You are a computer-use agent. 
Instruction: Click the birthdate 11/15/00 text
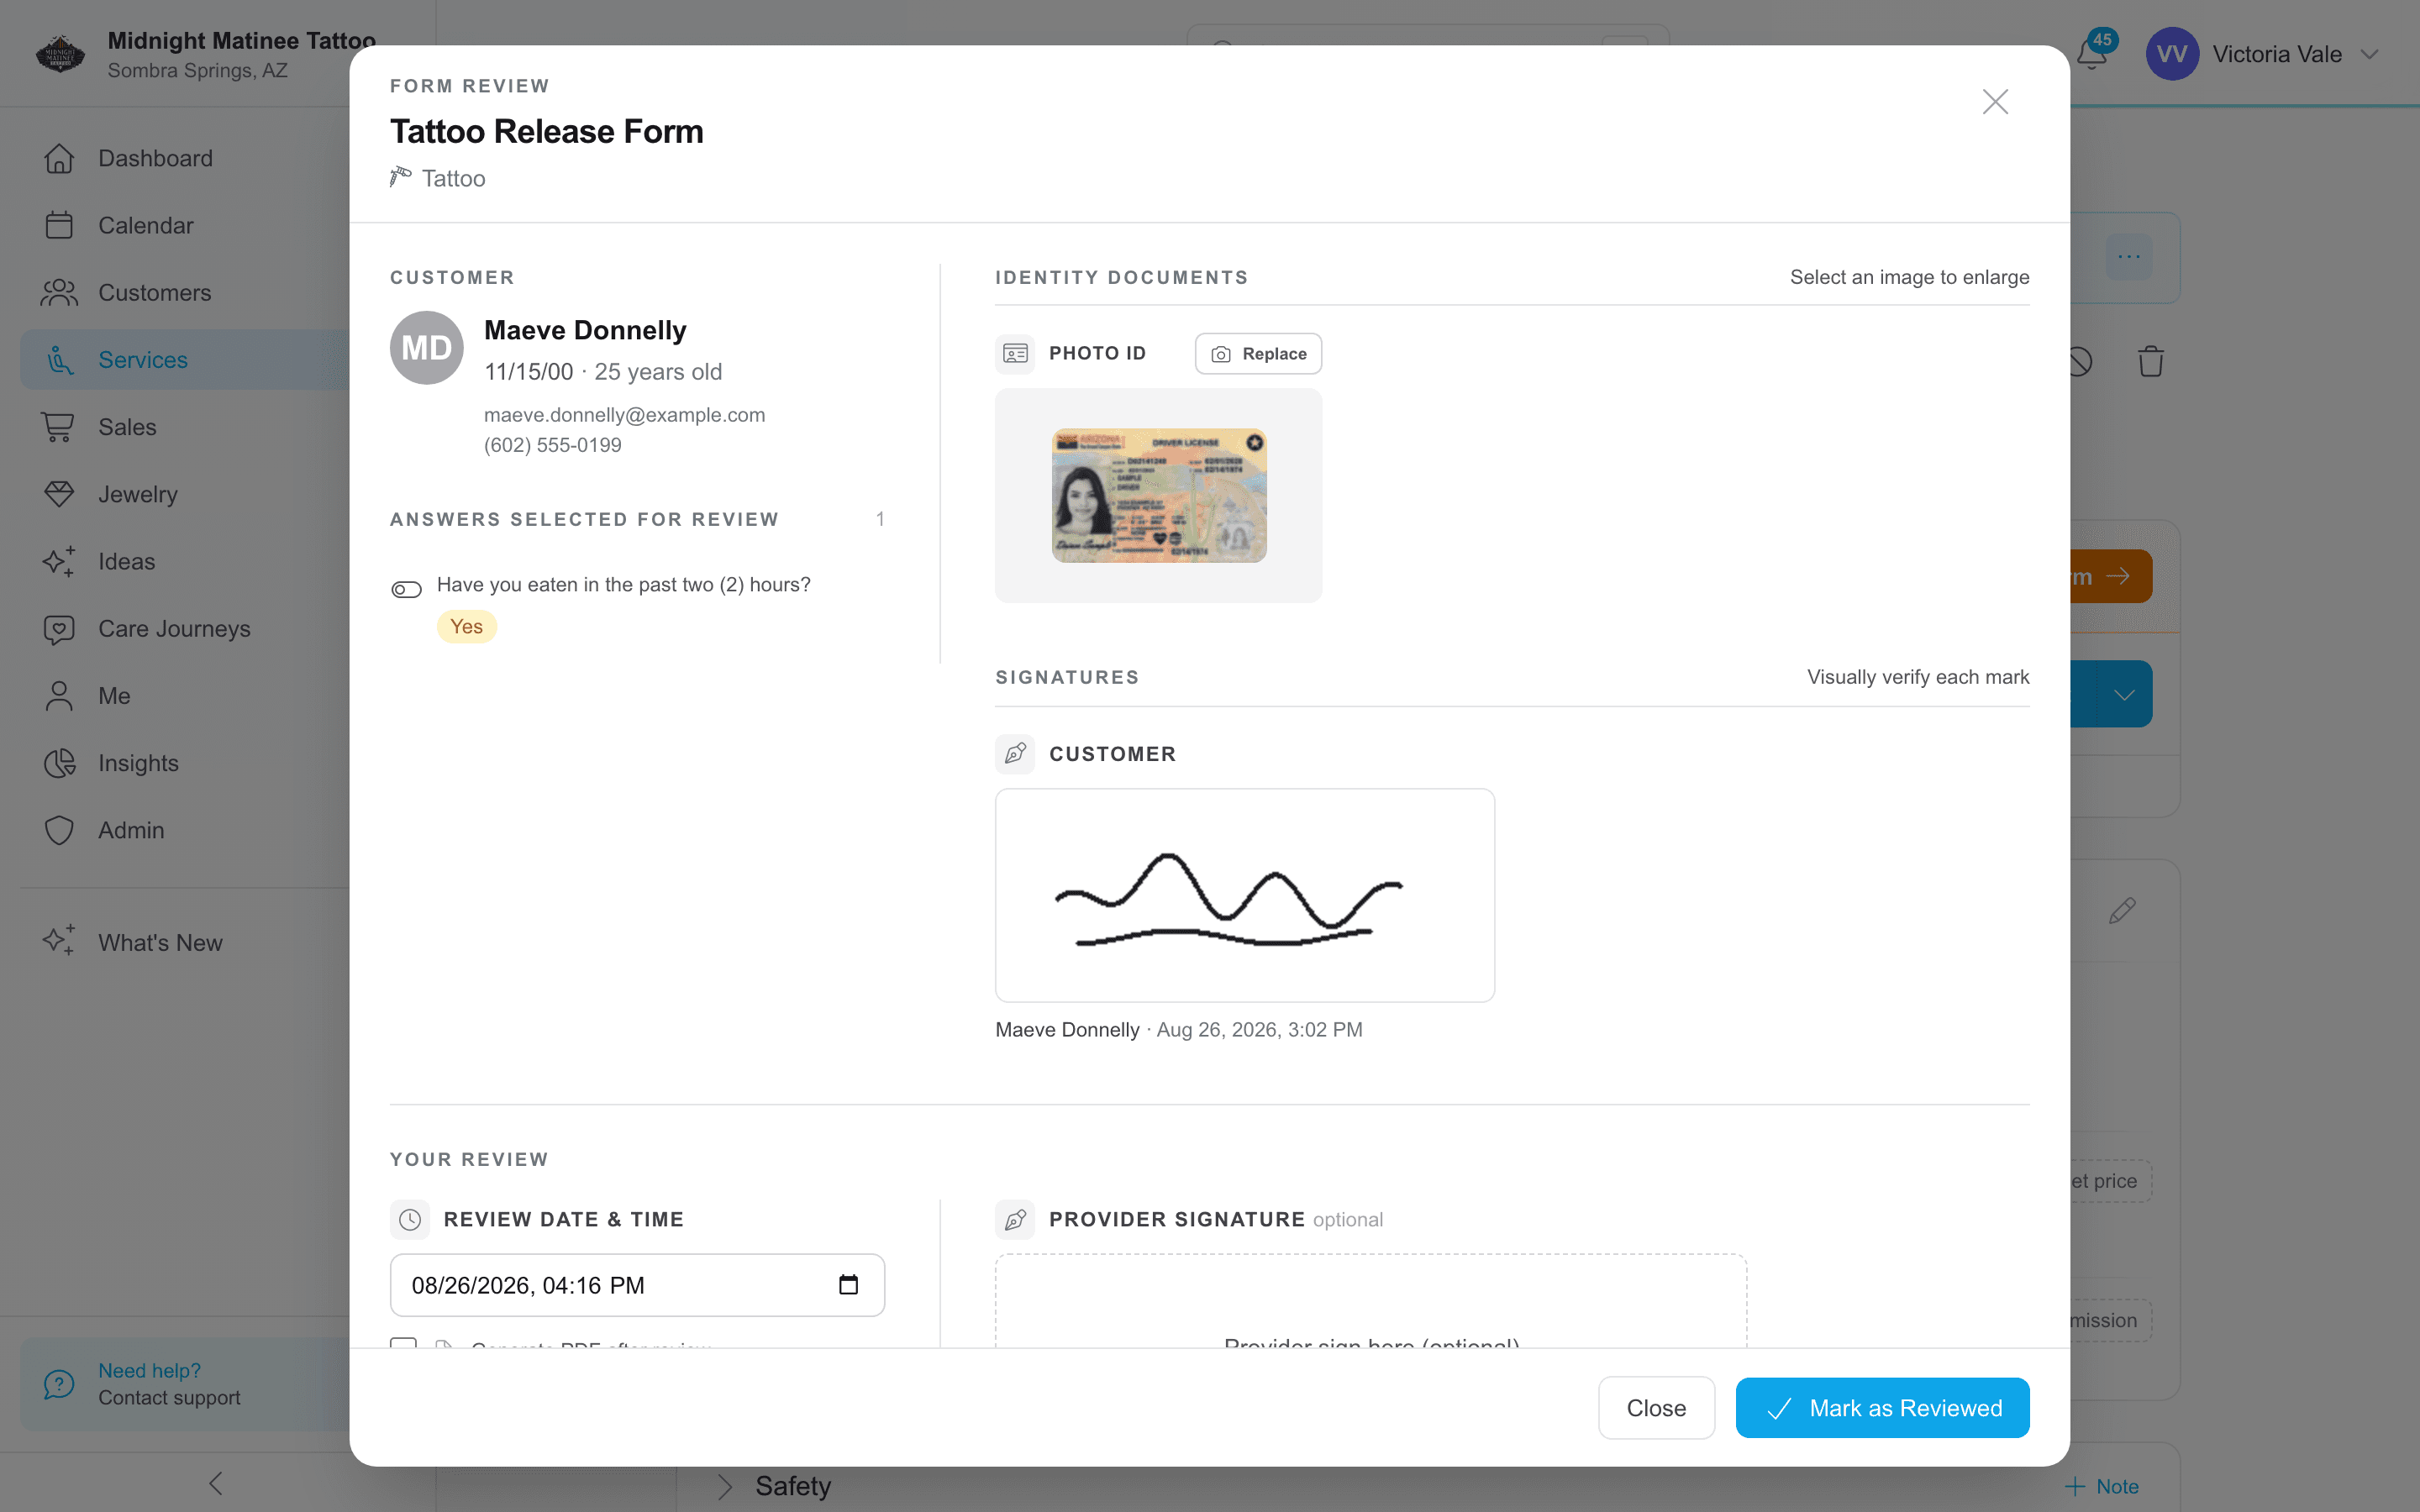(528, 372)
